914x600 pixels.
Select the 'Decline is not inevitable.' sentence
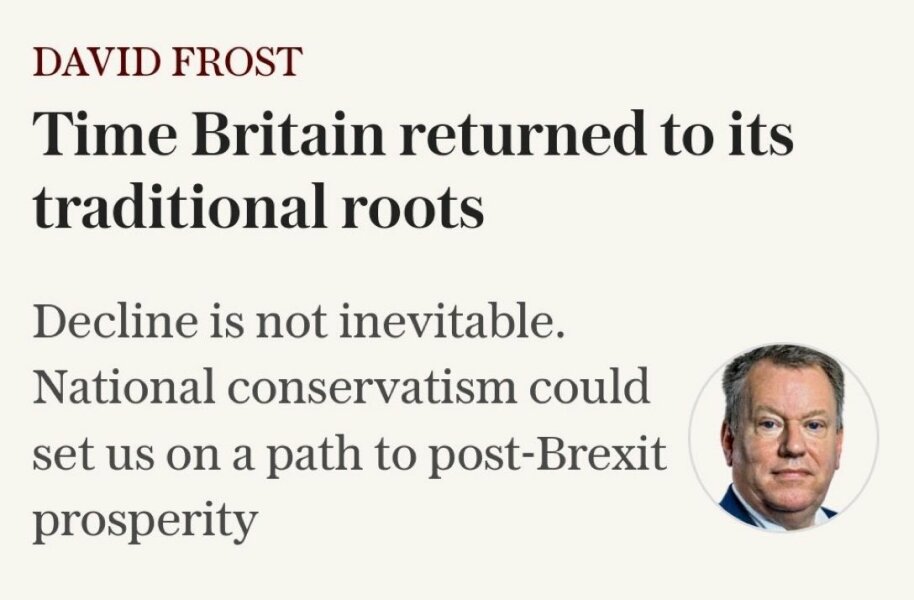click(299, 324)
